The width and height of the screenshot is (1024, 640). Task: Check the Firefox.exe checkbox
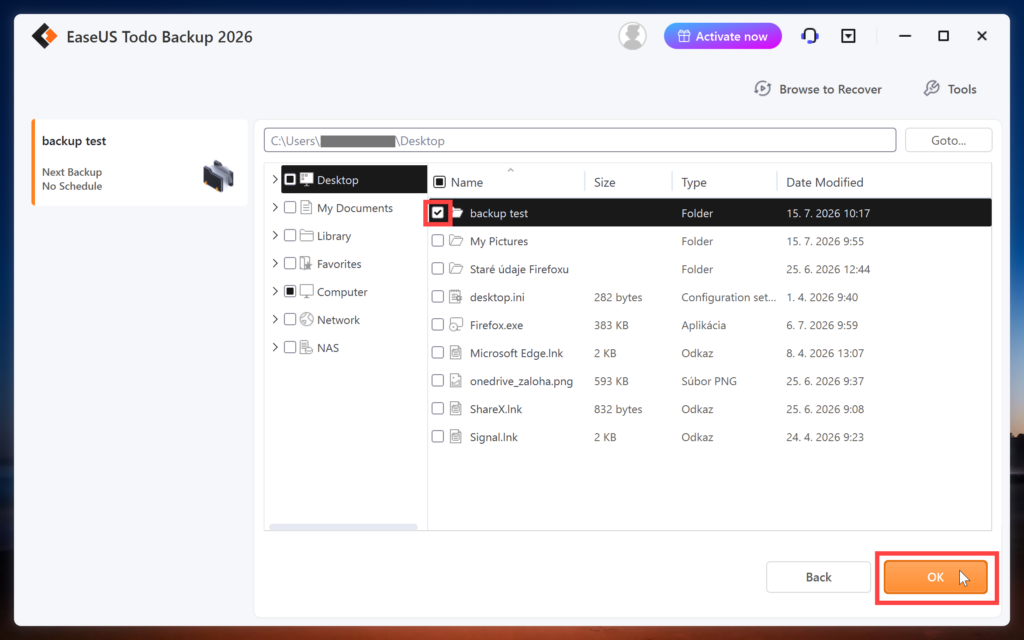438,325
